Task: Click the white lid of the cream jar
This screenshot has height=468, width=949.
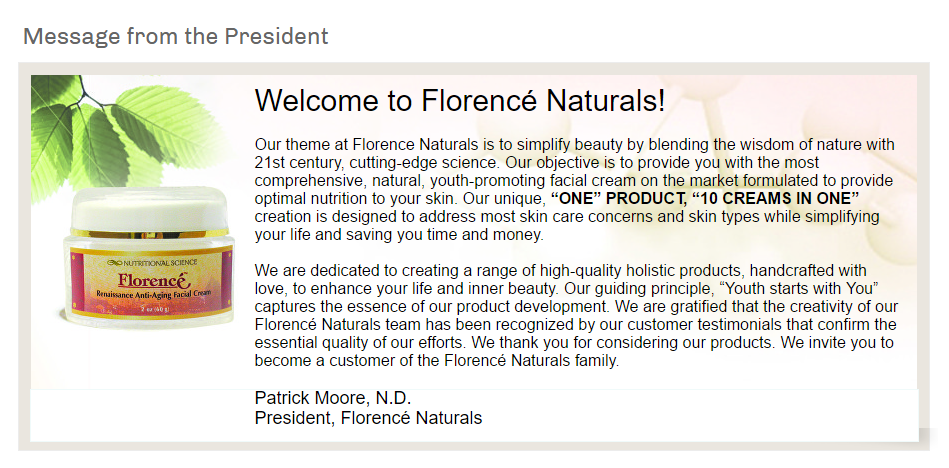Action: (x=149, y=209)
